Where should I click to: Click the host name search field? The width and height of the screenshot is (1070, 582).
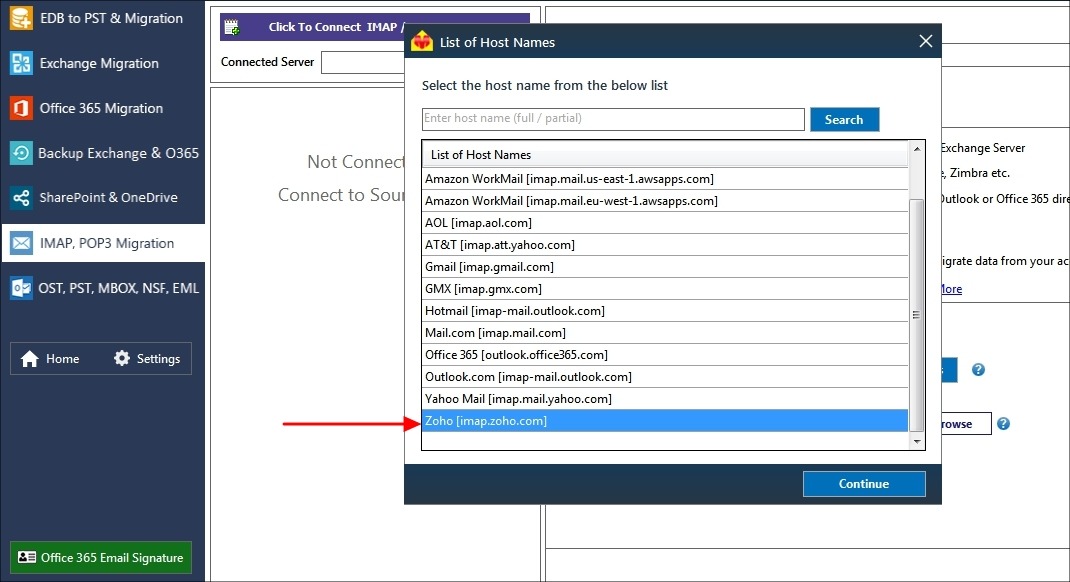coord(613,119)
